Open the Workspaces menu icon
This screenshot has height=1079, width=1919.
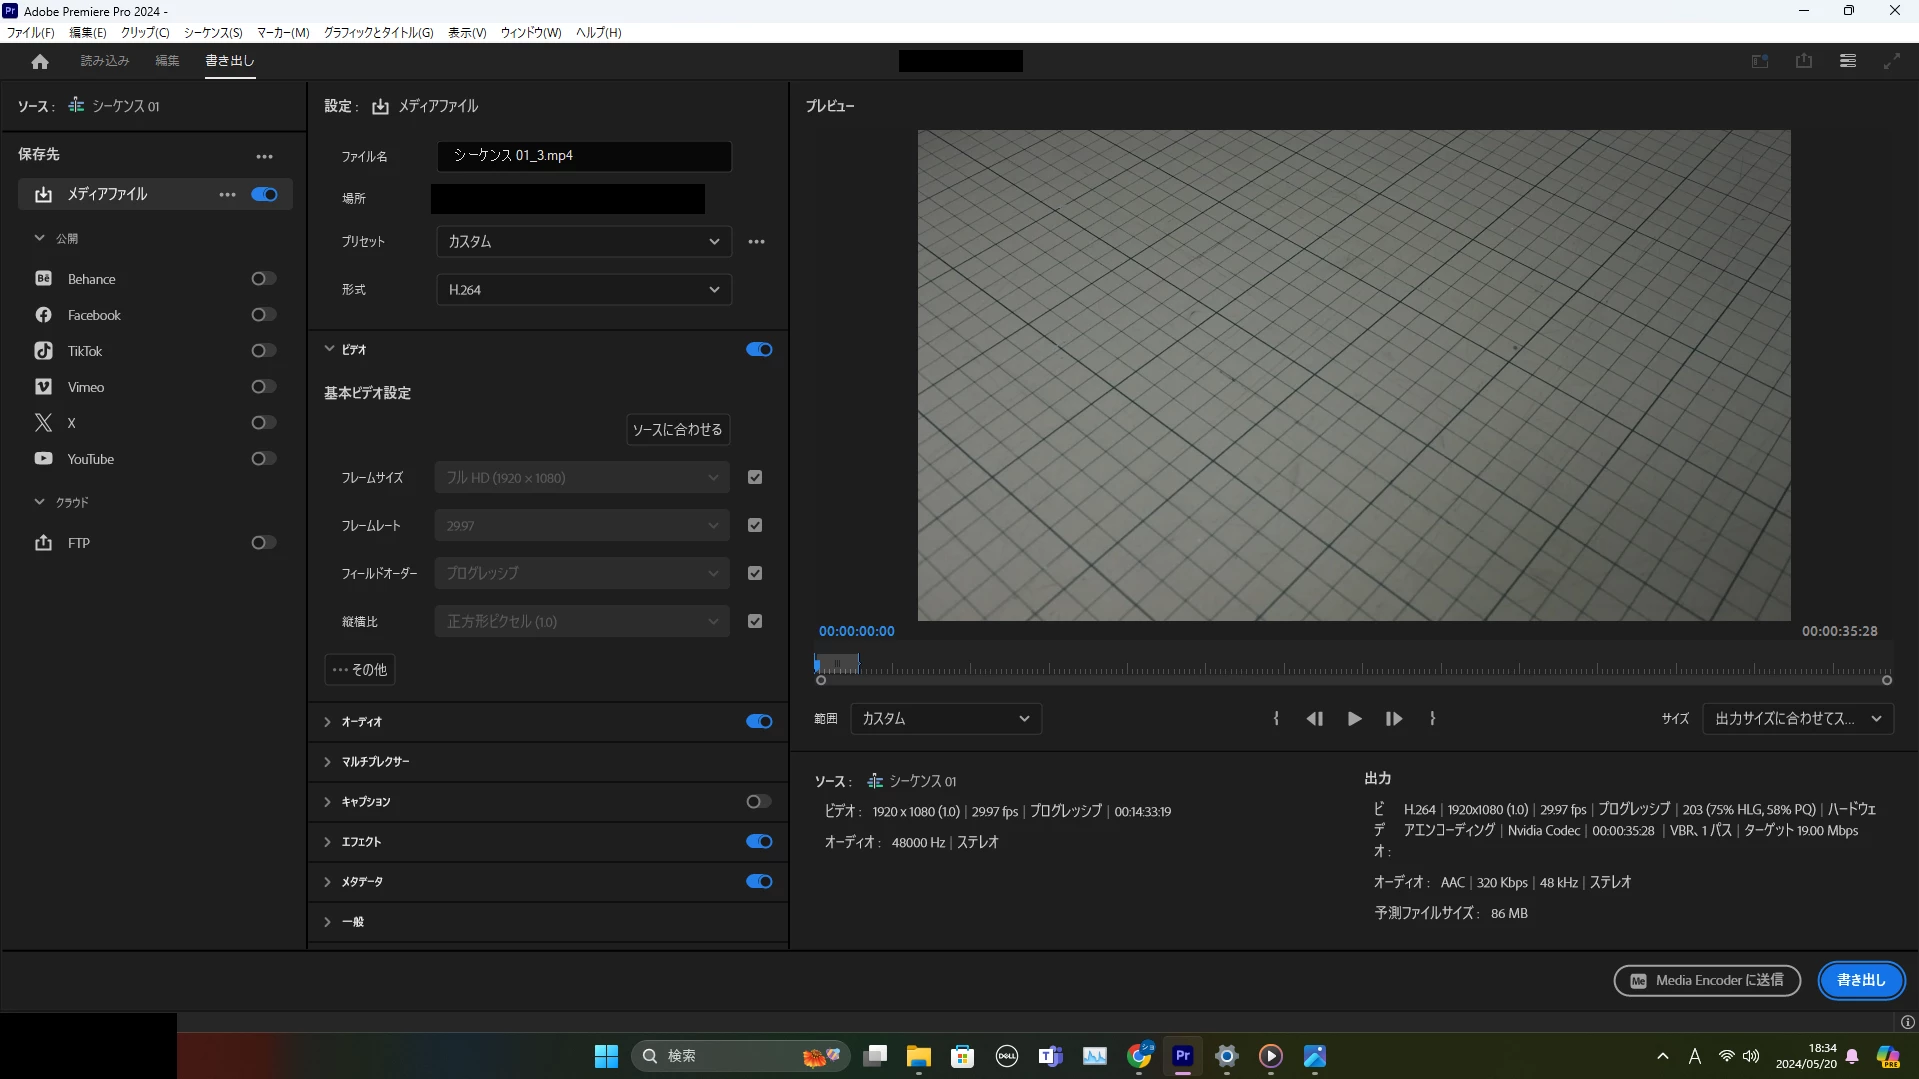click(x=1848, y=61)
